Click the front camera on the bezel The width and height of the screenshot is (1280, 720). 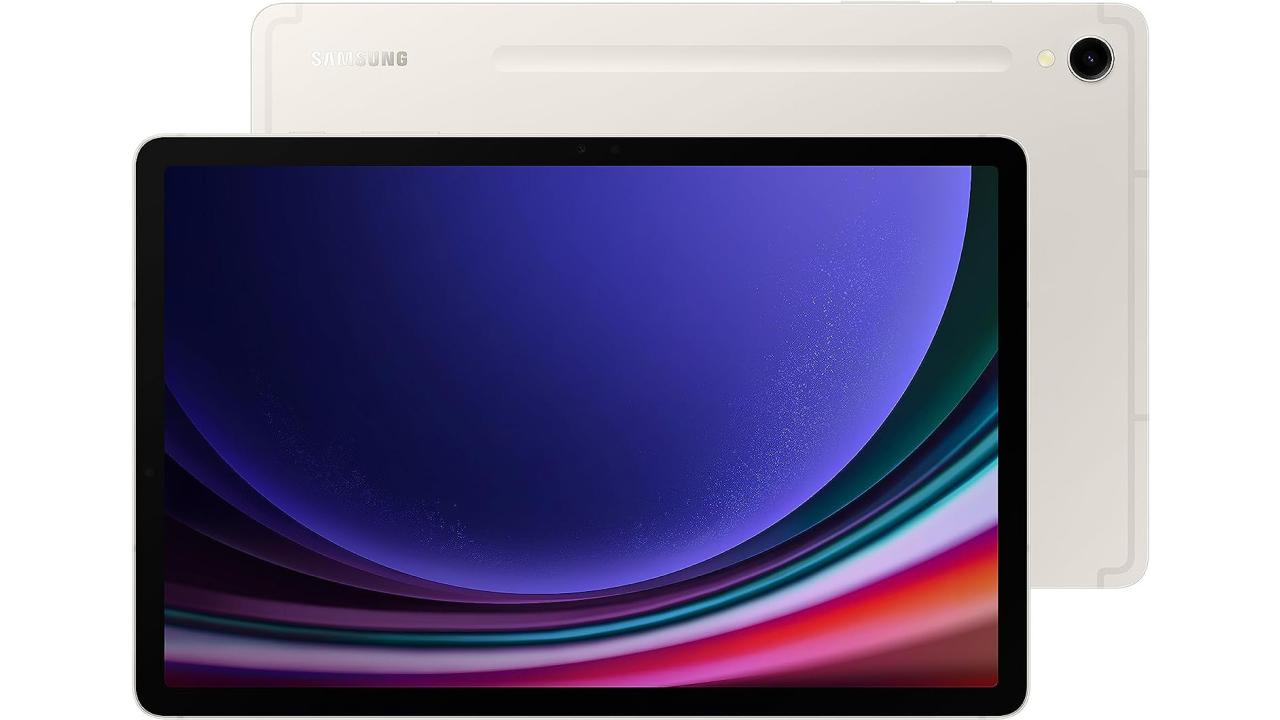[581, 150]
